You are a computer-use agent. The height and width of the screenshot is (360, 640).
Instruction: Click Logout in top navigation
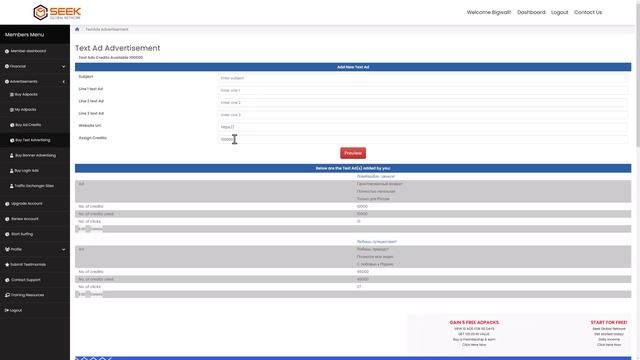pos(560,12)
